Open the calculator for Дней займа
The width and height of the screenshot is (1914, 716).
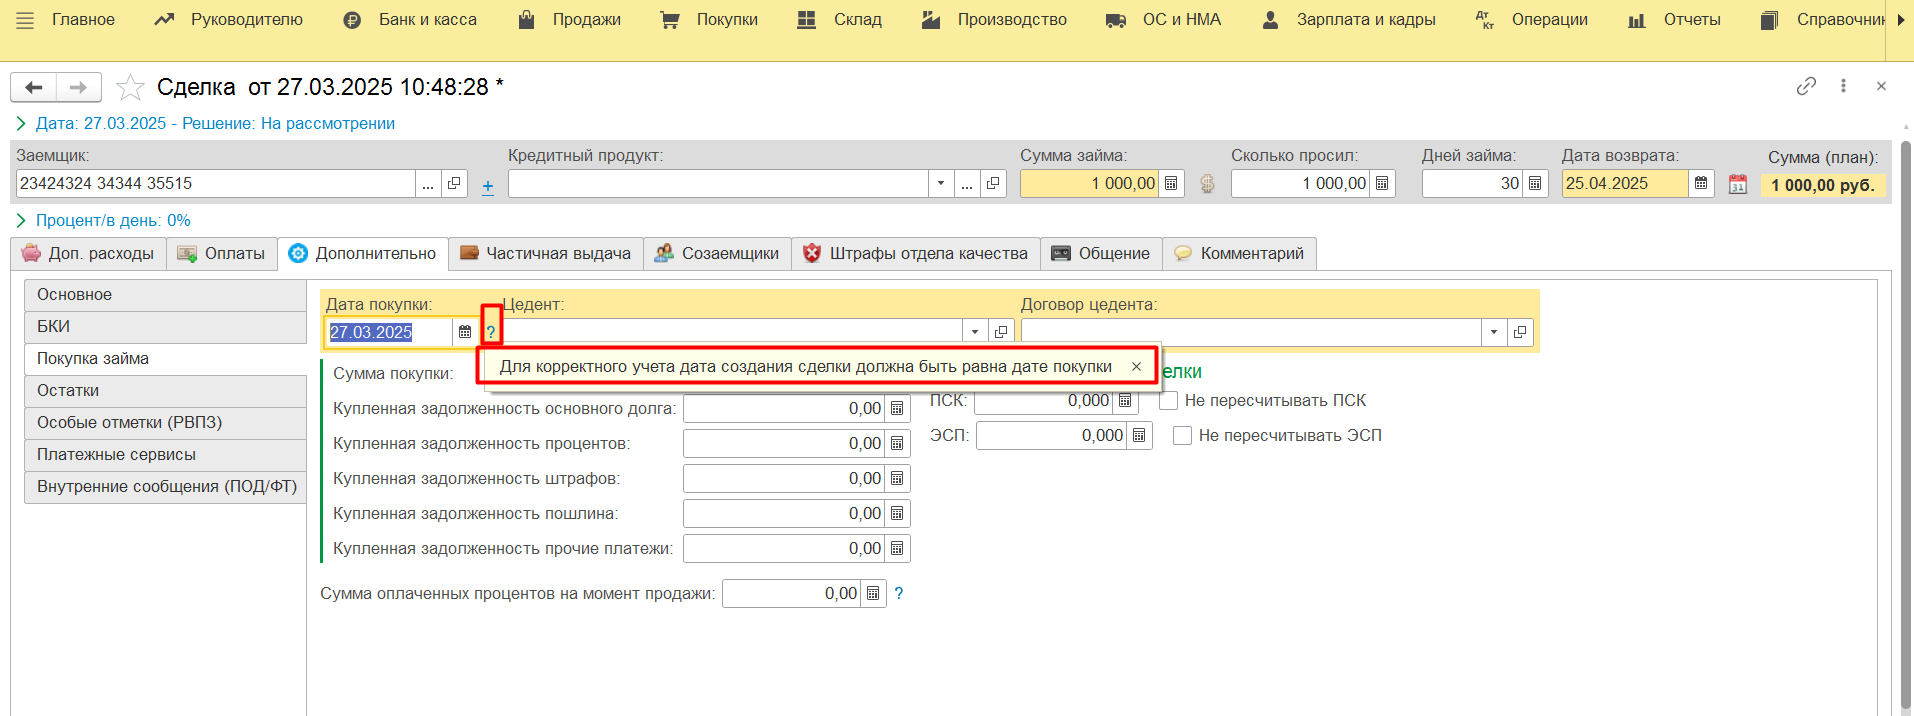click(x=1535, y=183)
